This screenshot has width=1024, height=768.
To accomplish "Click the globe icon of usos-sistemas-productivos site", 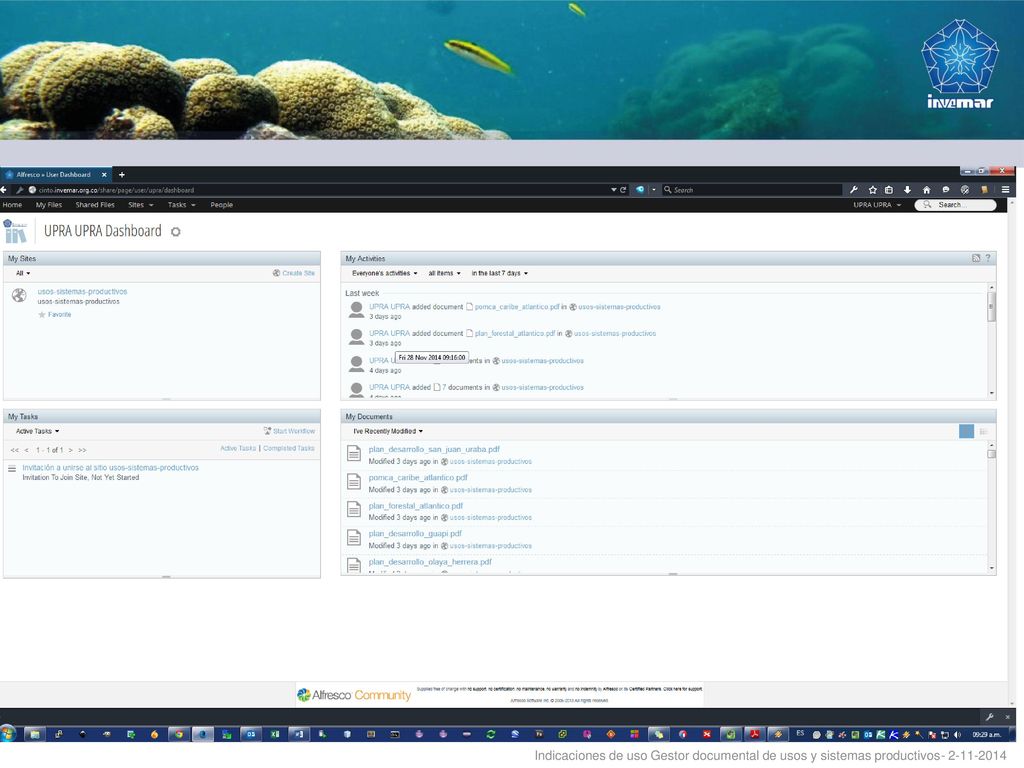I will coord(20,295).
